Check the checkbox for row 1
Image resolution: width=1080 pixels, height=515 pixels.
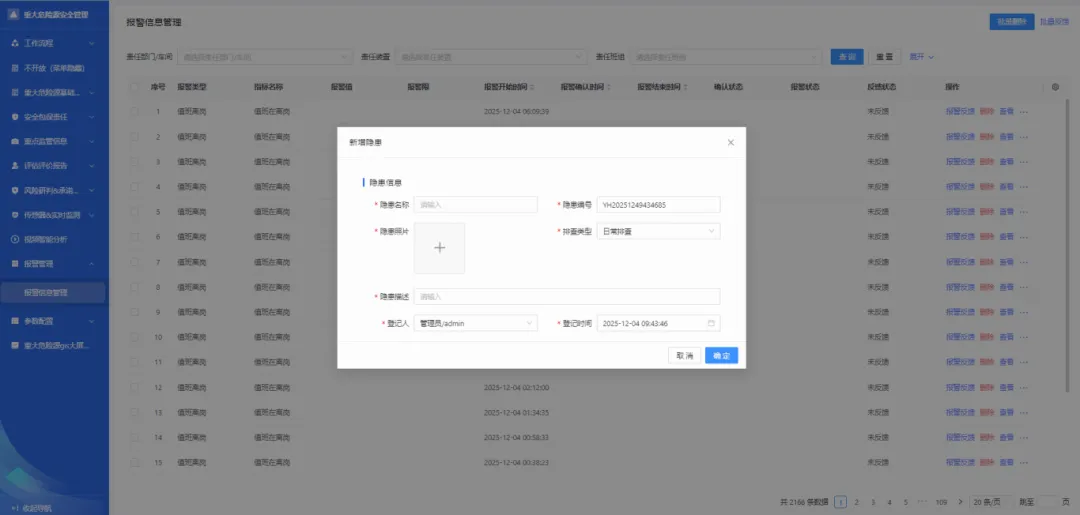(x=135, y=112)
